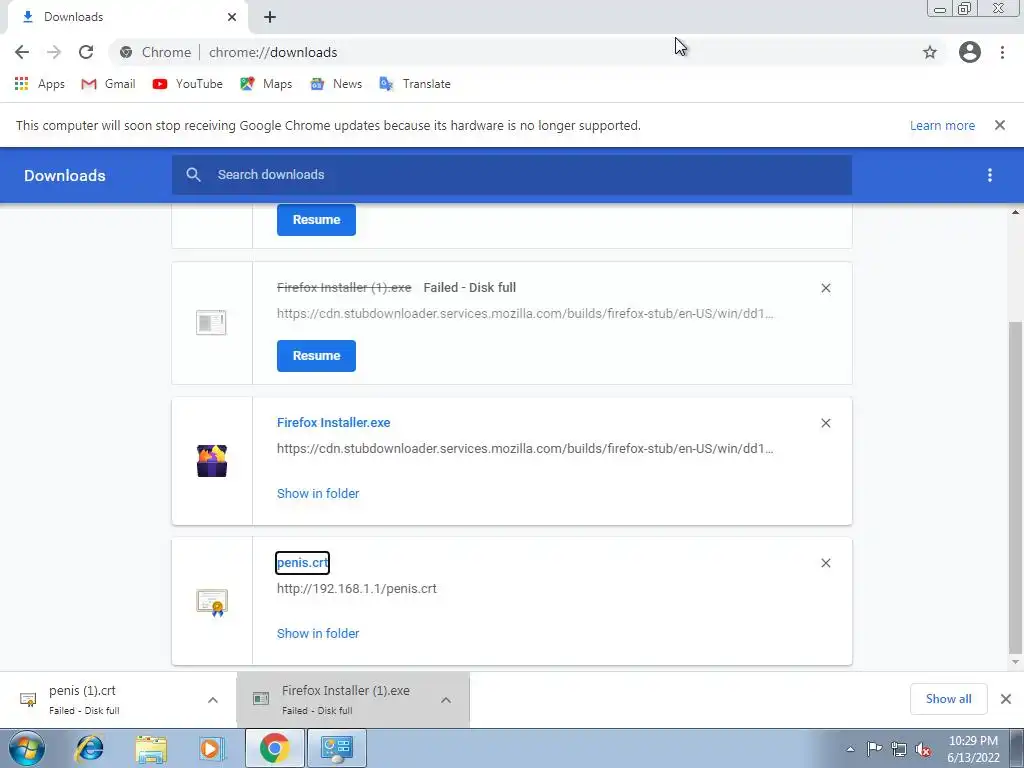Screen dimensions: 1024x768
Task: Click the page vertical scrollbar thumb
Action: [x=1016, y=487]
